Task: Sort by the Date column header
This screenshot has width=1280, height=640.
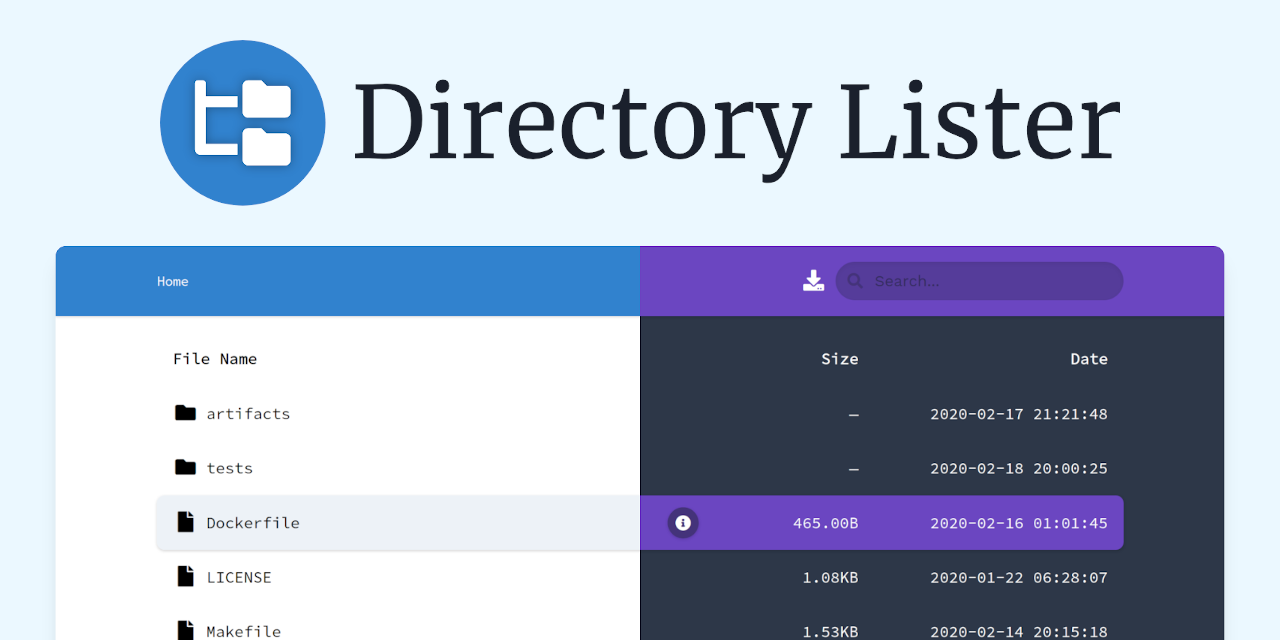Action: coord(1088,358)
